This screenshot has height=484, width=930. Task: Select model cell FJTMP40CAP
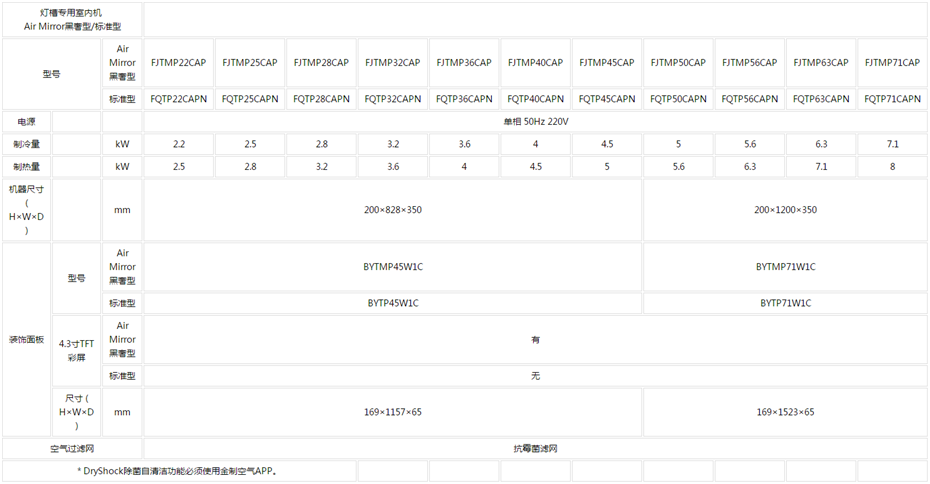pyautogui.click(x=536, y=63)
